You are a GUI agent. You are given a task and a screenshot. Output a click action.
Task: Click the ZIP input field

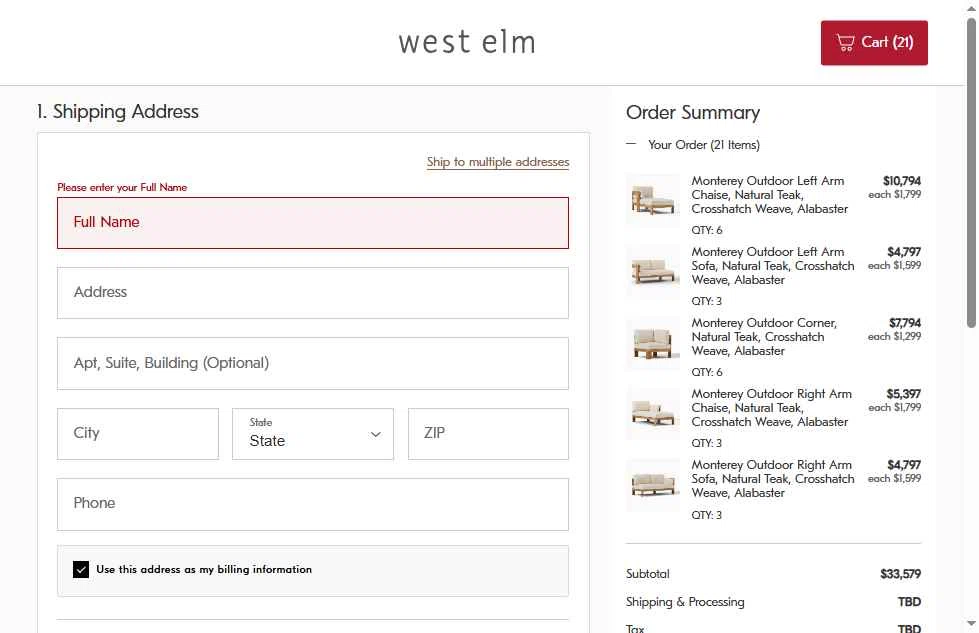(x=488, y=434)
